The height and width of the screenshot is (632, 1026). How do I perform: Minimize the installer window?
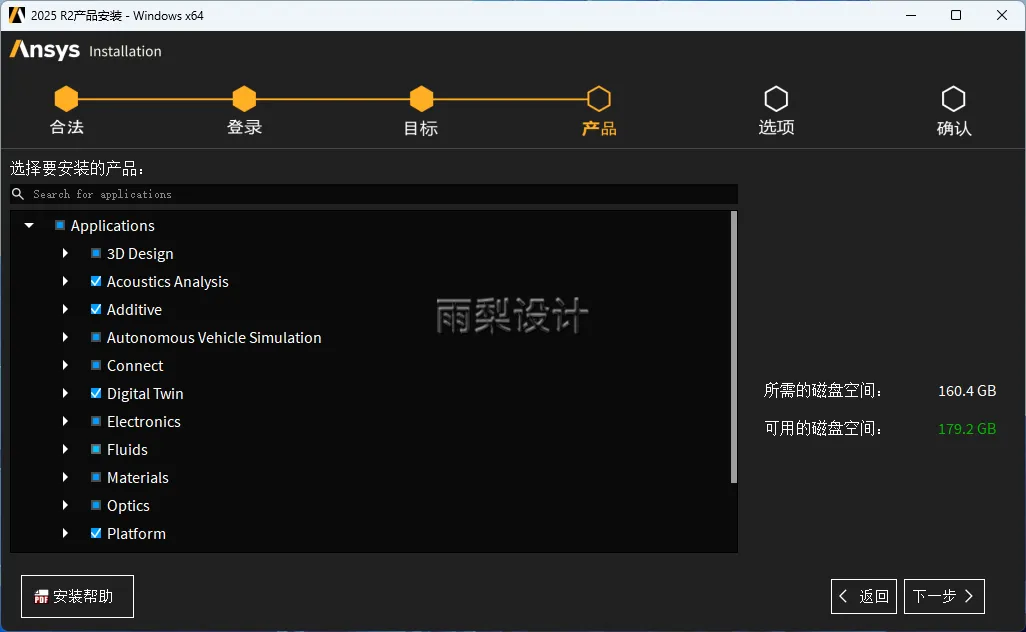pyautogui.click(x=911, y=15)
